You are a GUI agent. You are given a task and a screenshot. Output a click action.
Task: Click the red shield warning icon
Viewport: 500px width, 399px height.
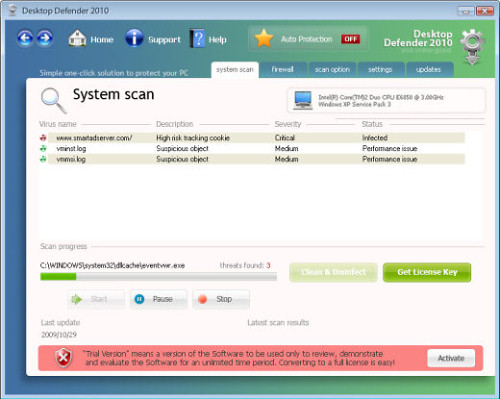[63, 358]
